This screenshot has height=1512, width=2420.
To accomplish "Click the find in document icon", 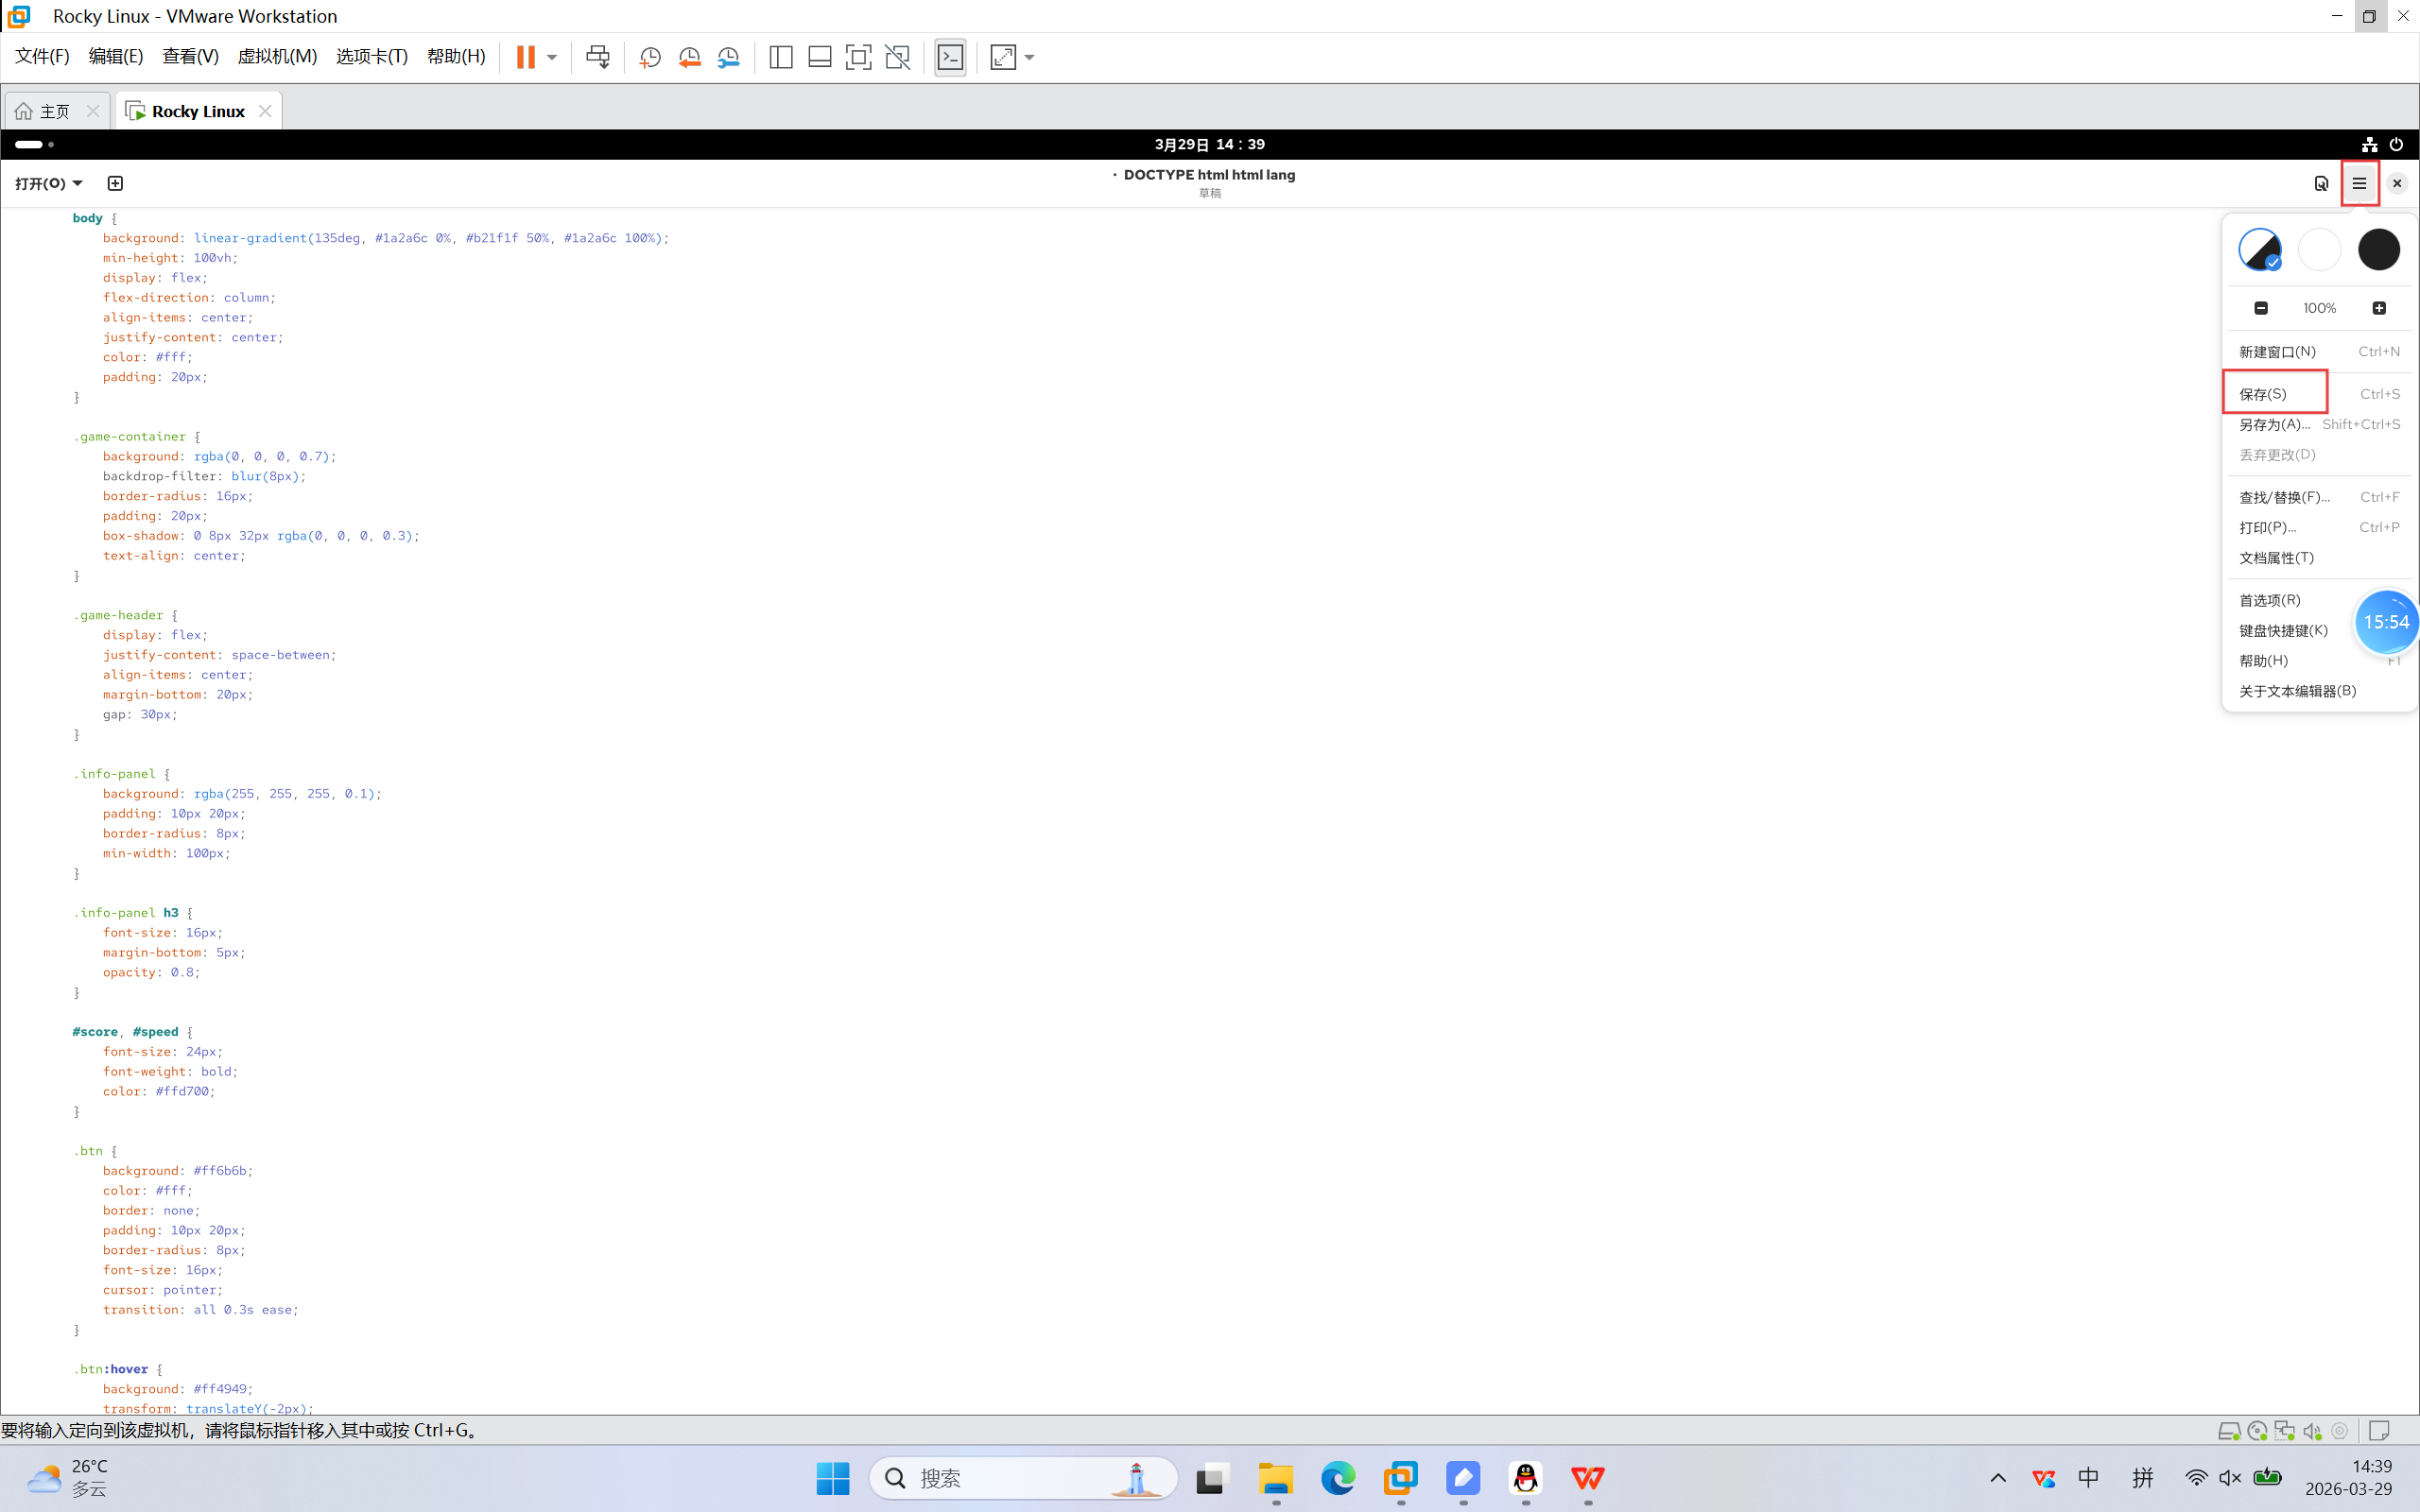I will (2321, 183).
